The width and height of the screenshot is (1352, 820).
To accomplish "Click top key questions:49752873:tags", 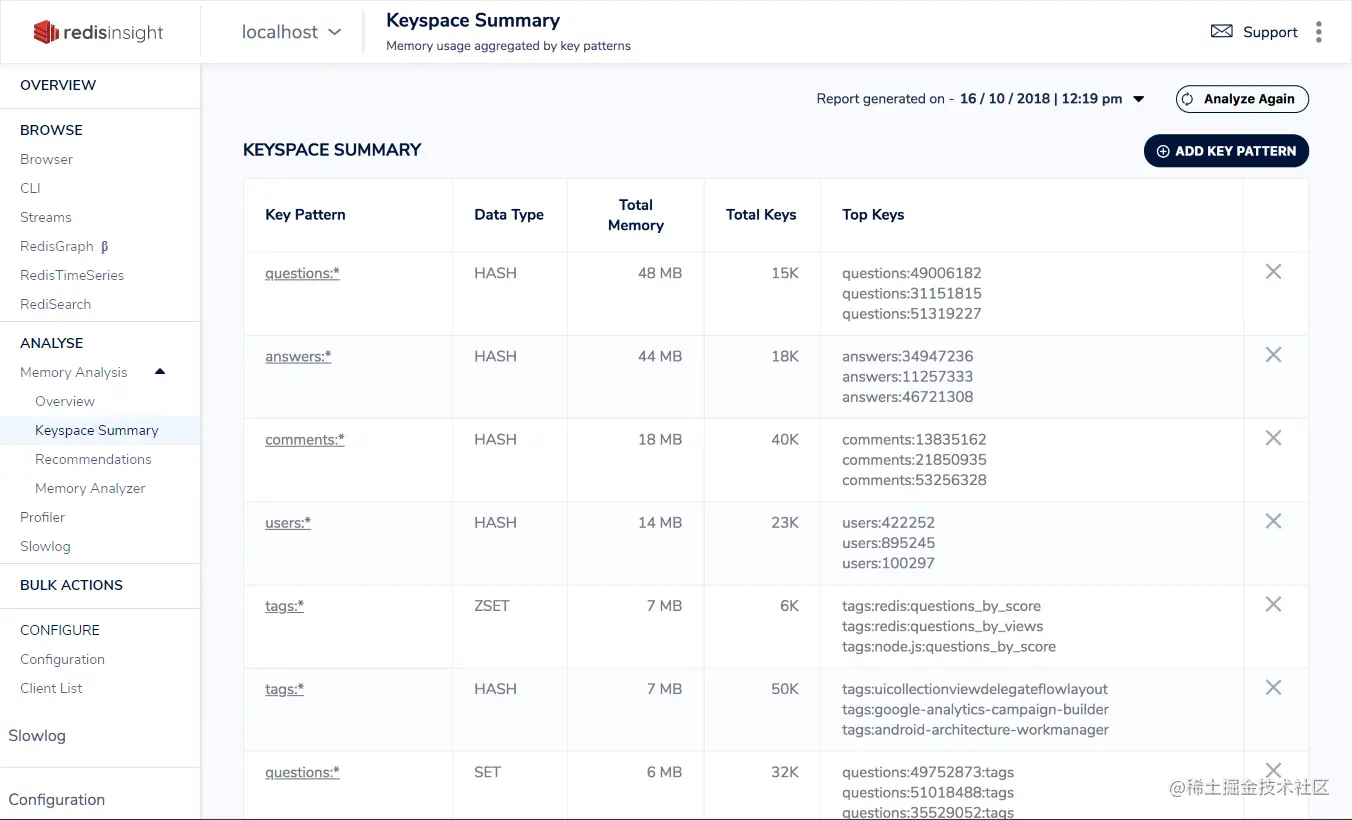I will pyautogui.click(x=928, y=771).
